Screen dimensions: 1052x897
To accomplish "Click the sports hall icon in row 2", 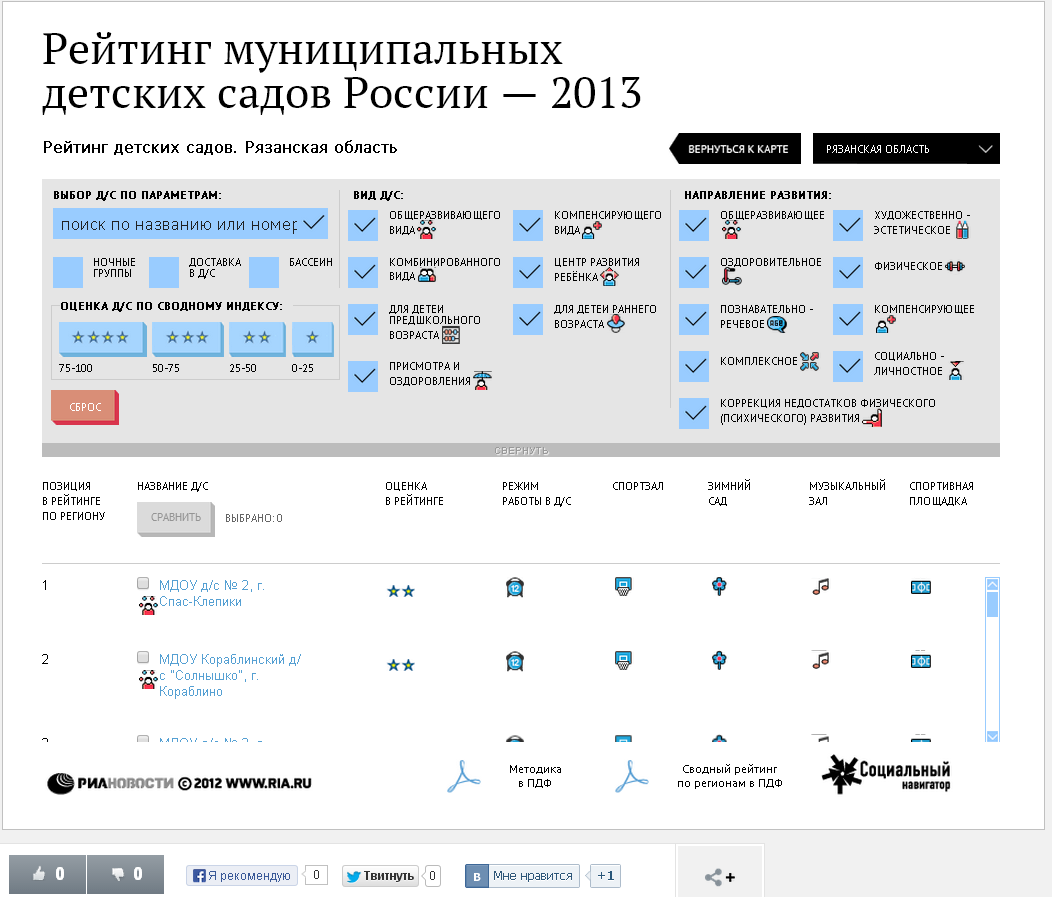I will [x=623, y=660].
